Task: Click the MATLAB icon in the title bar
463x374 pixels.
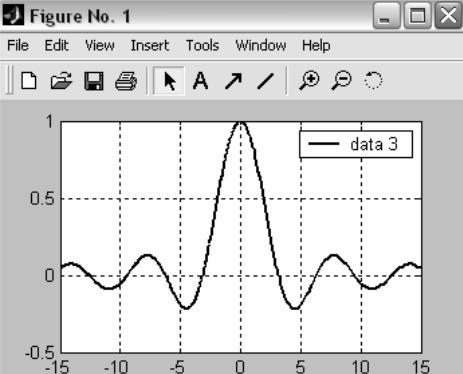Action: [13, 15]
